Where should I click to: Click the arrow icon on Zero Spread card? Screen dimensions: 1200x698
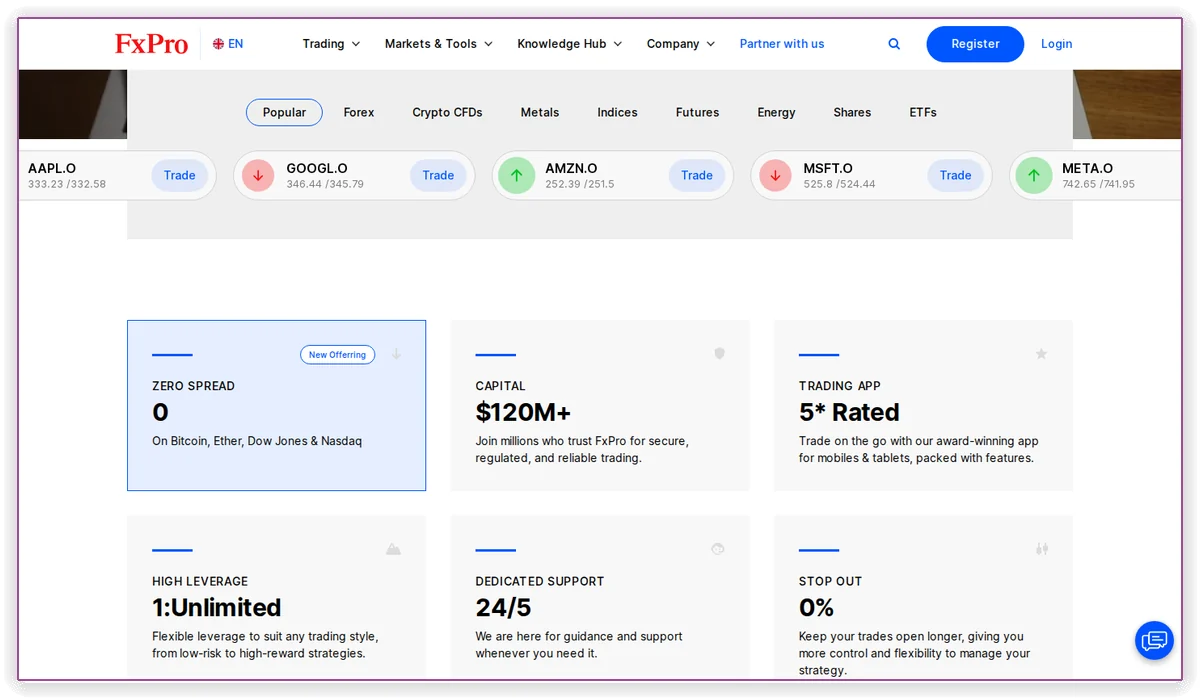coord(396,354)
